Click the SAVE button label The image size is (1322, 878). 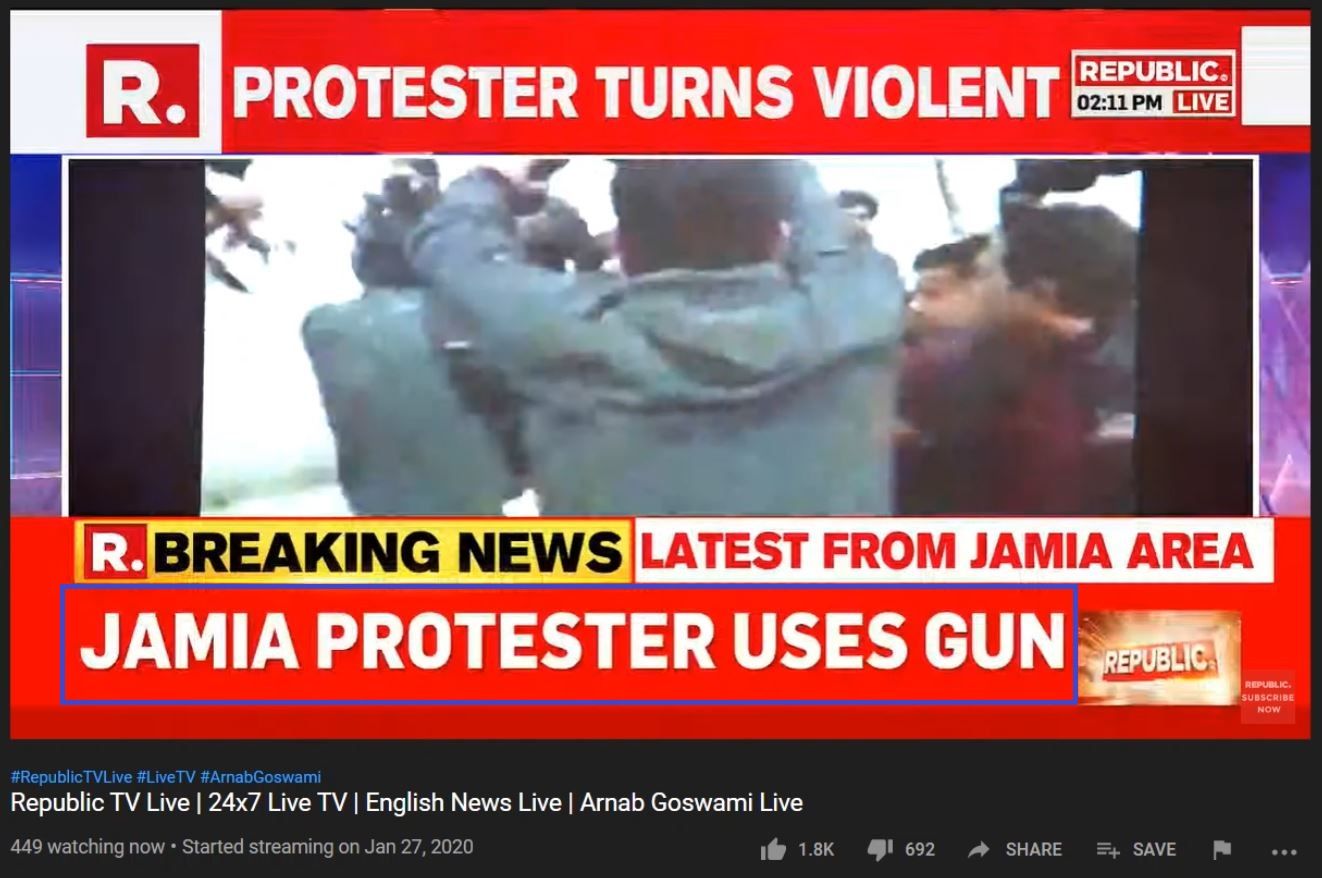point(1154,849)
